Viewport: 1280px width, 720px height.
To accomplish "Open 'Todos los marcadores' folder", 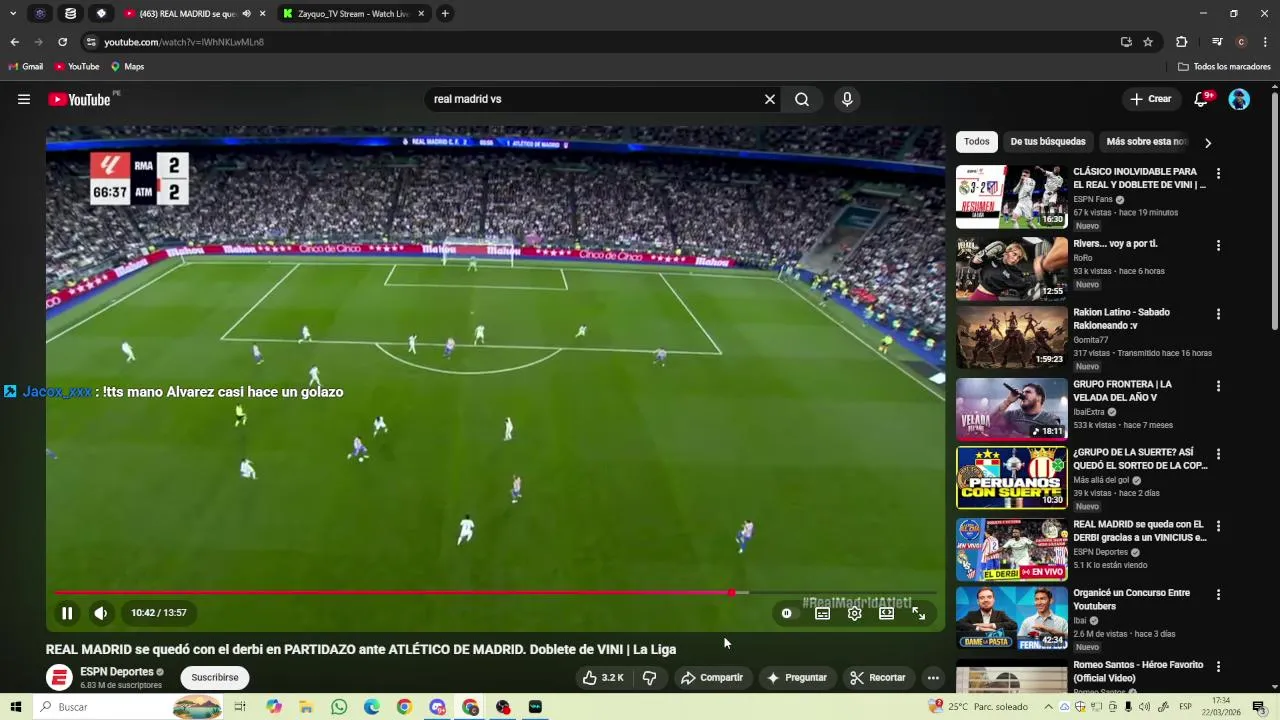I will (x=1224, y=67).
